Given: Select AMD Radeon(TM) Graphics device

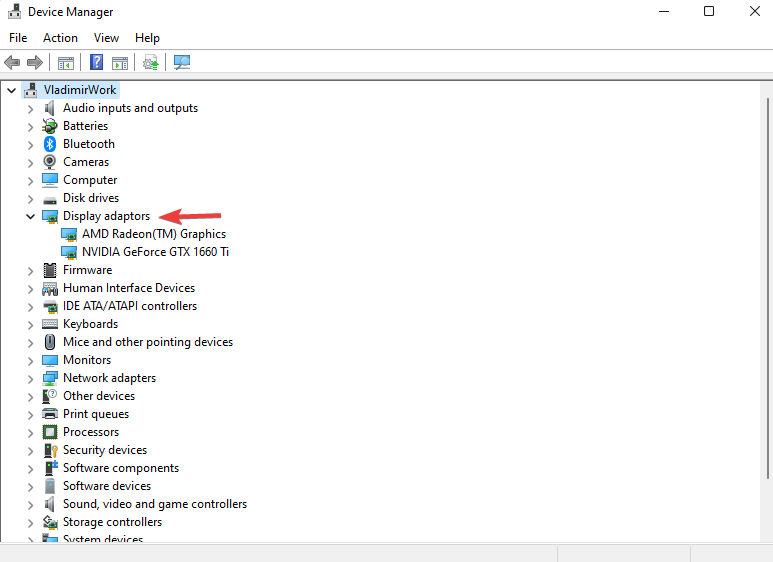Looking at the screenshot, I should coord(154,234).
